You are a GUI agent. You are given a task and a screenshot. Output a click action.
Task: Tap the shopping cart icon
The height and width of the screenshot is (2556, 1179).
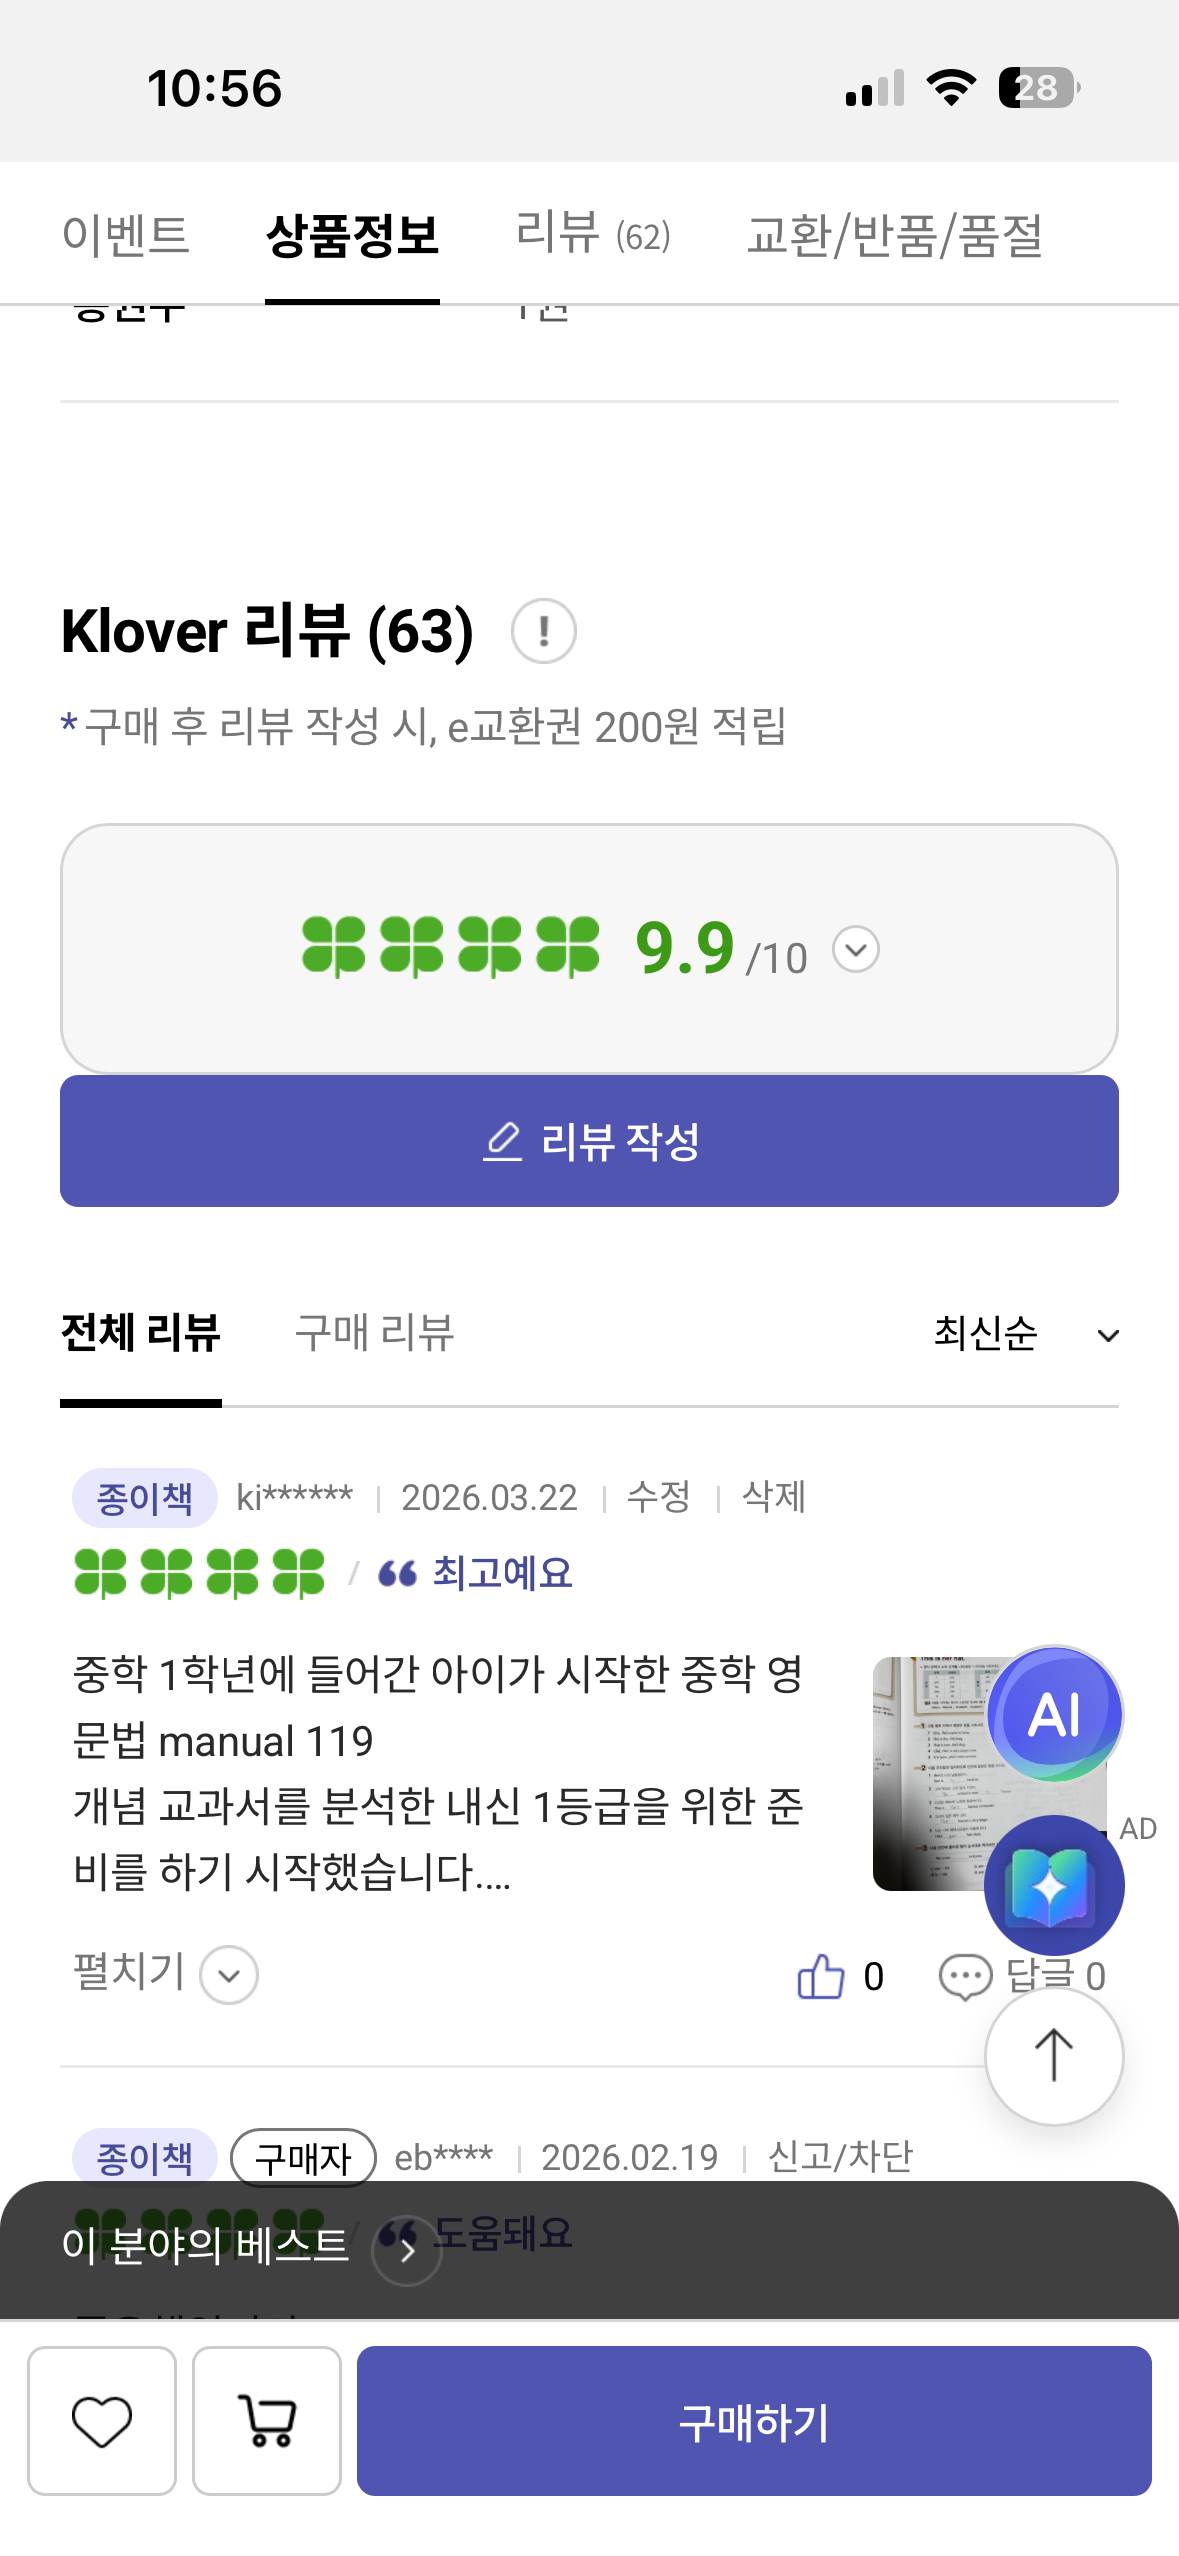click(x=267, y=2421)
